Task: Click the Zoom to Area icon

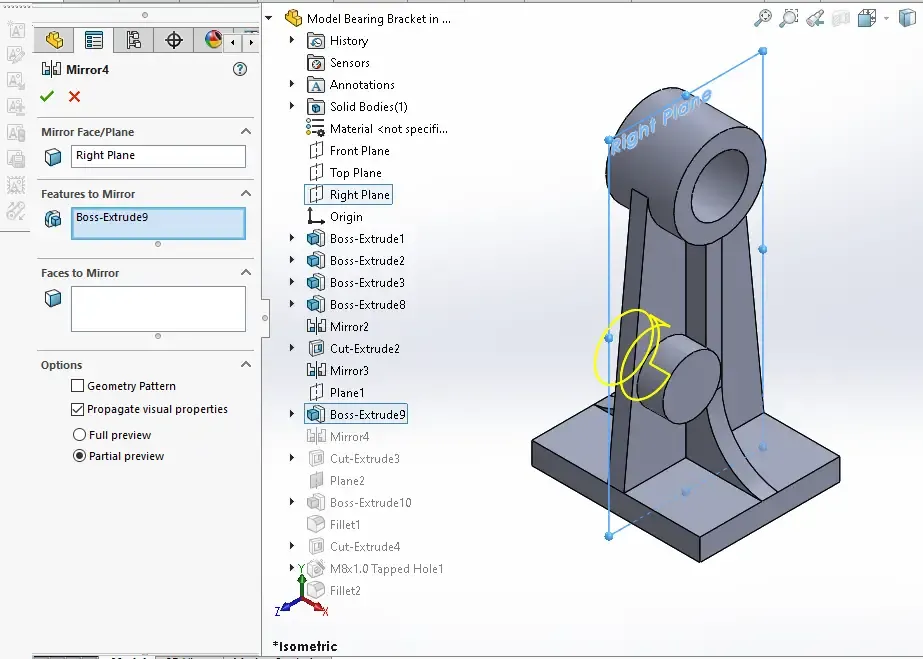Action: click(x=789, y=18)
